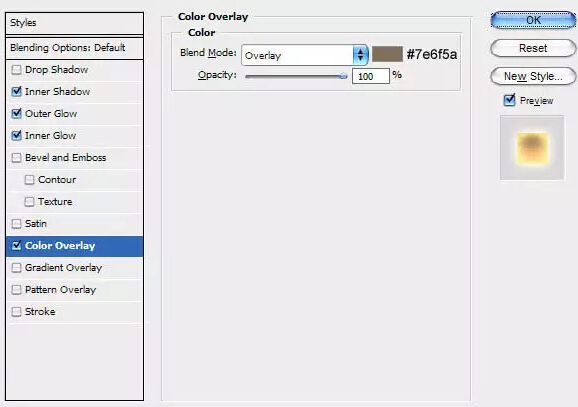Toggle the Preview checkbox

coord(509,100)
